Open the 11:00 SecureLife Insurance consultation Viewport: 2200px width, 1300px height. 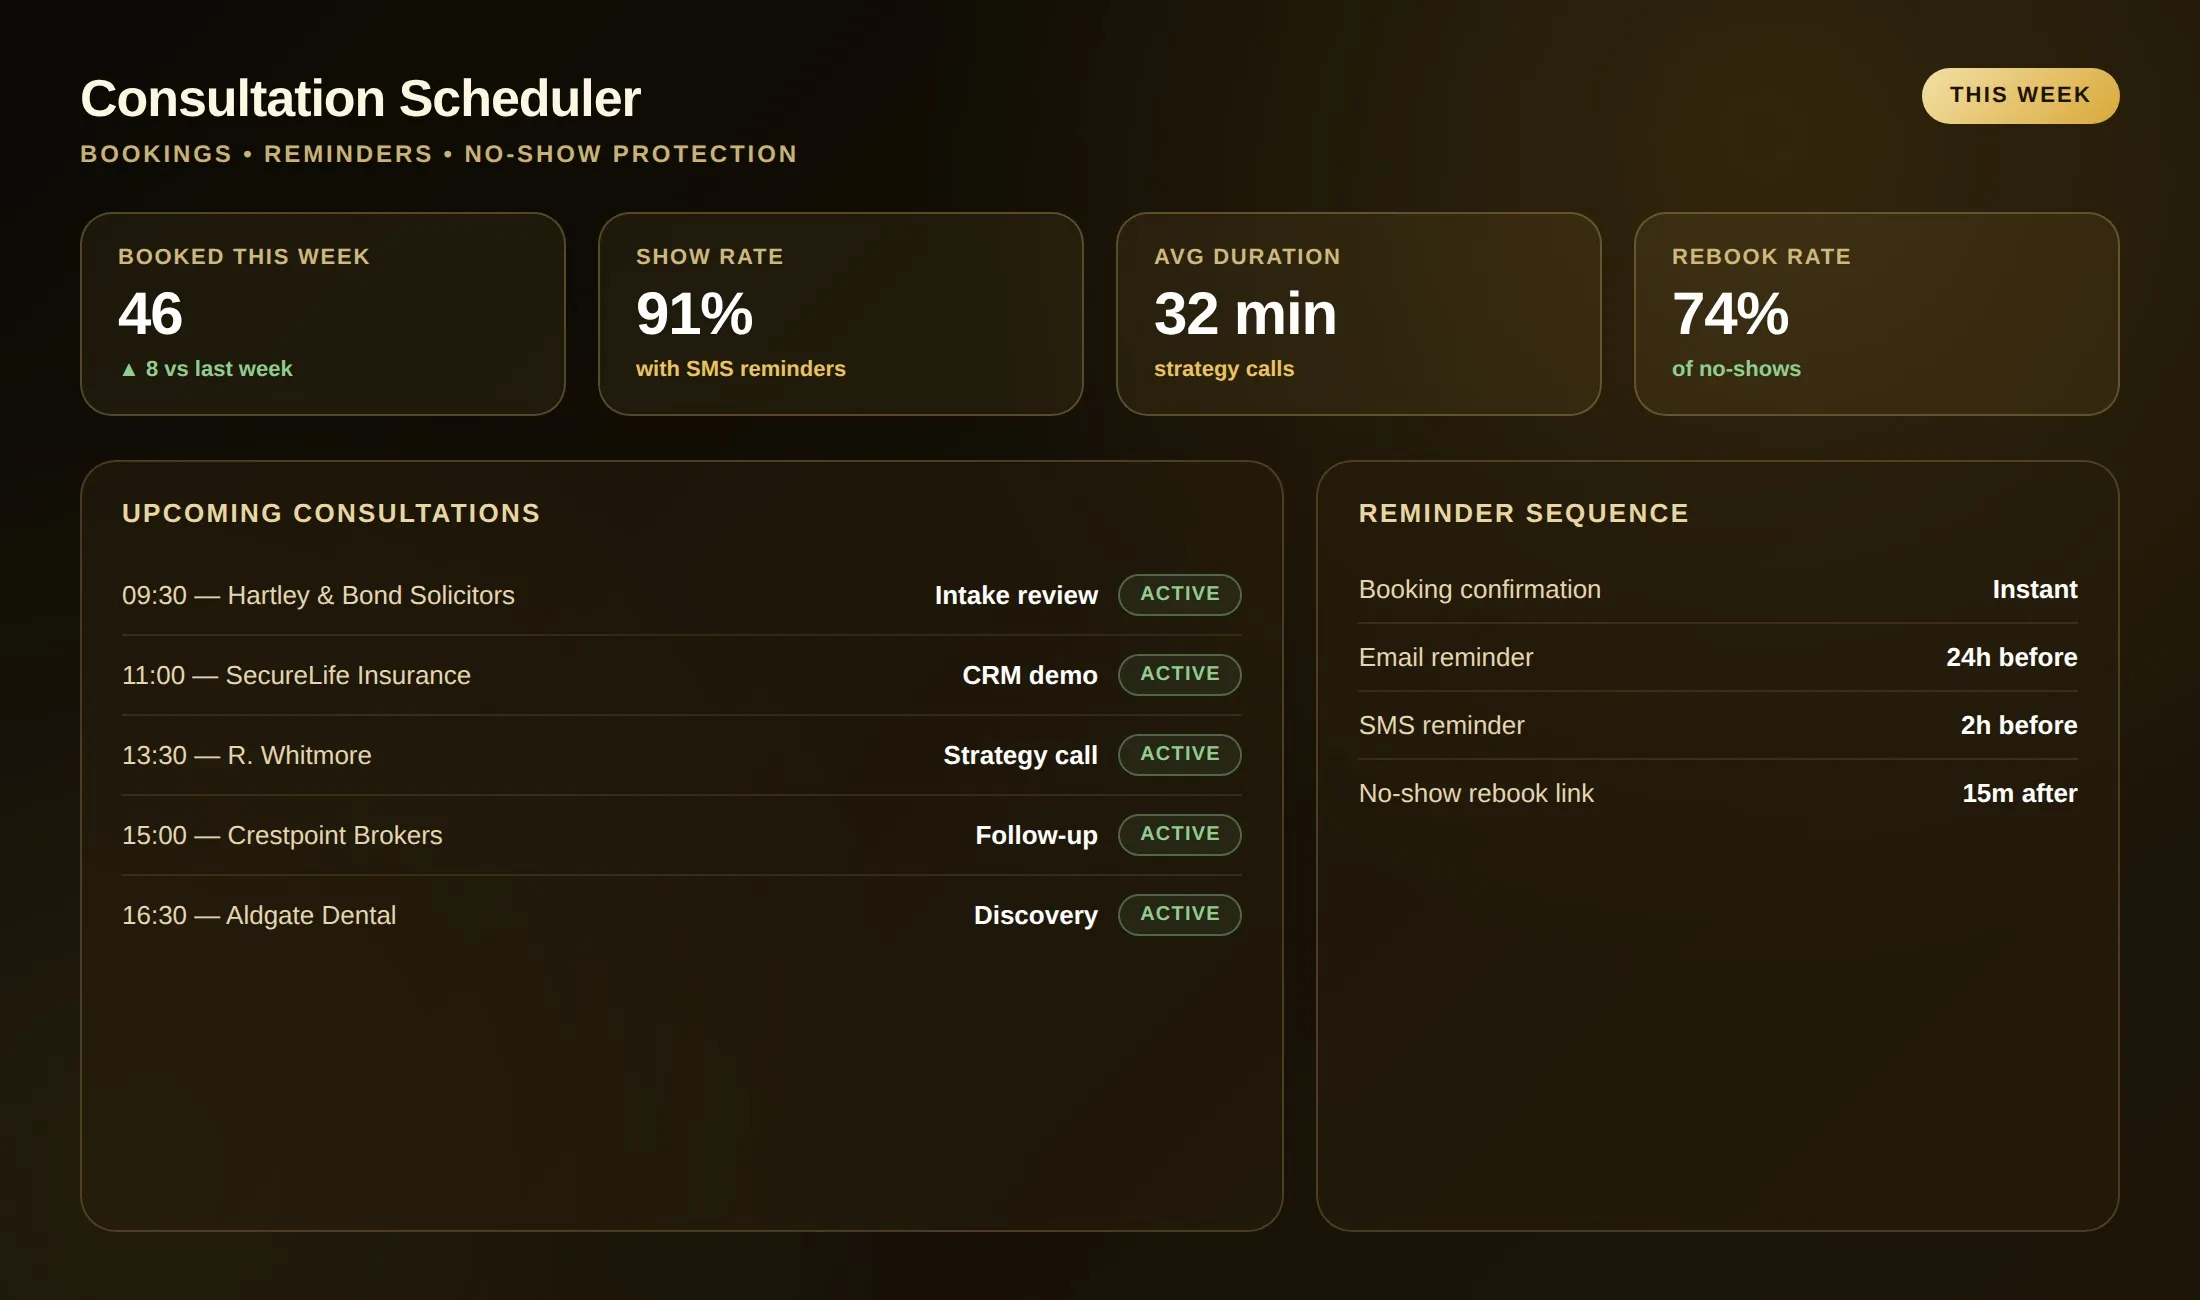click(x=682, y=675)
